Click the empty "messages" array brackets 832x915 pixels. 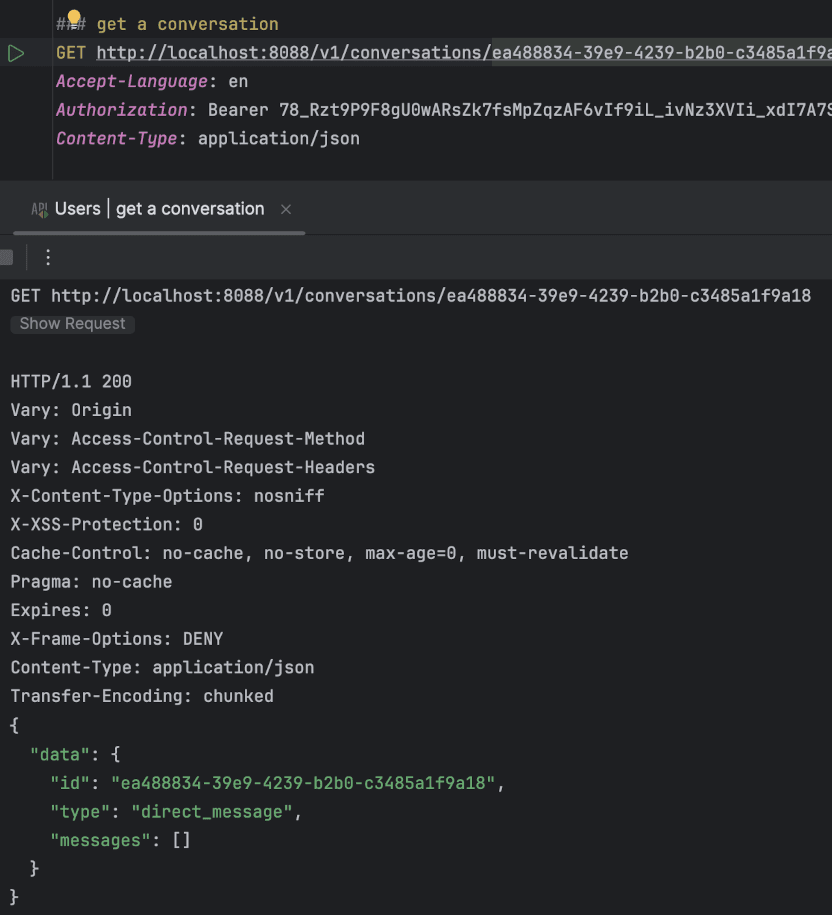[x=181, y=840]
